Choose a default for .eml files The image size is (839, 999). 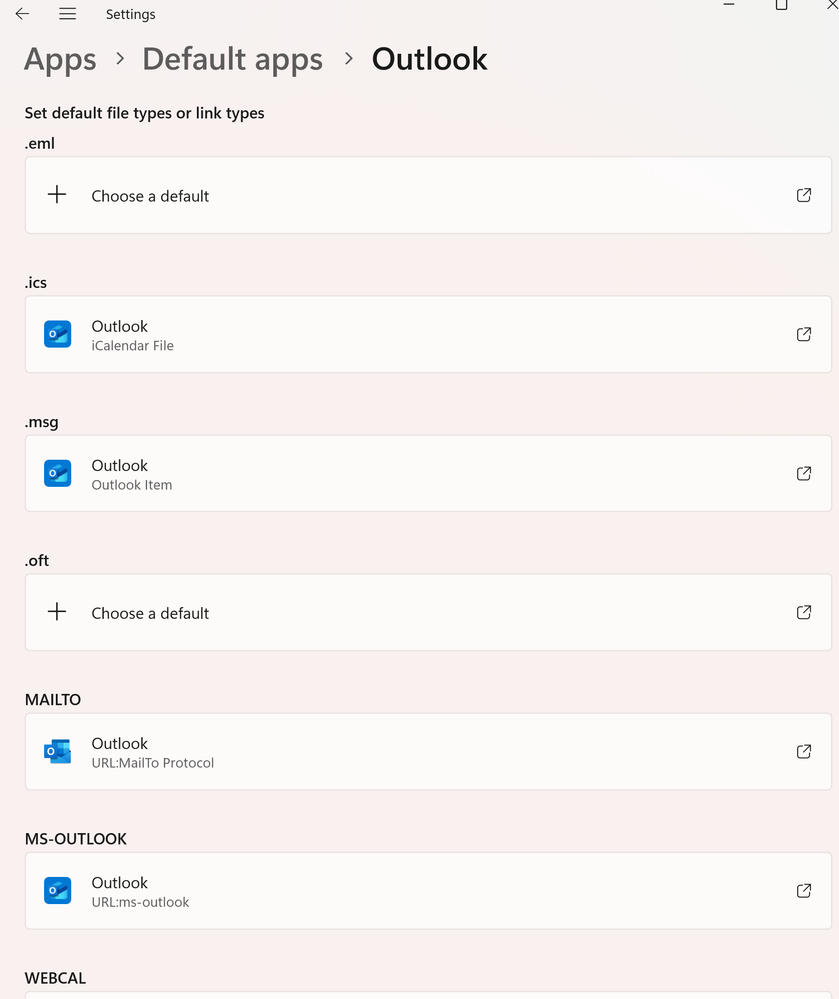coord(150,196)
